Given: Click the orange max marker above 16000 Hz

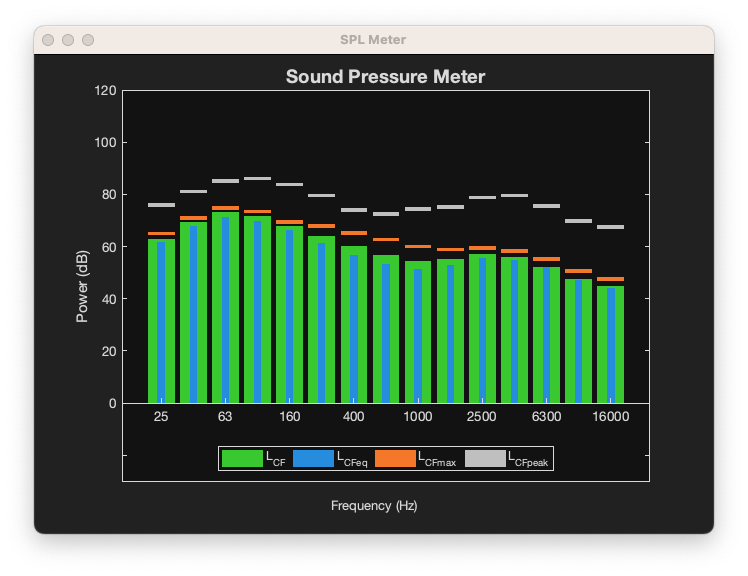Looking at the screenshot, I should click(610, 279).
